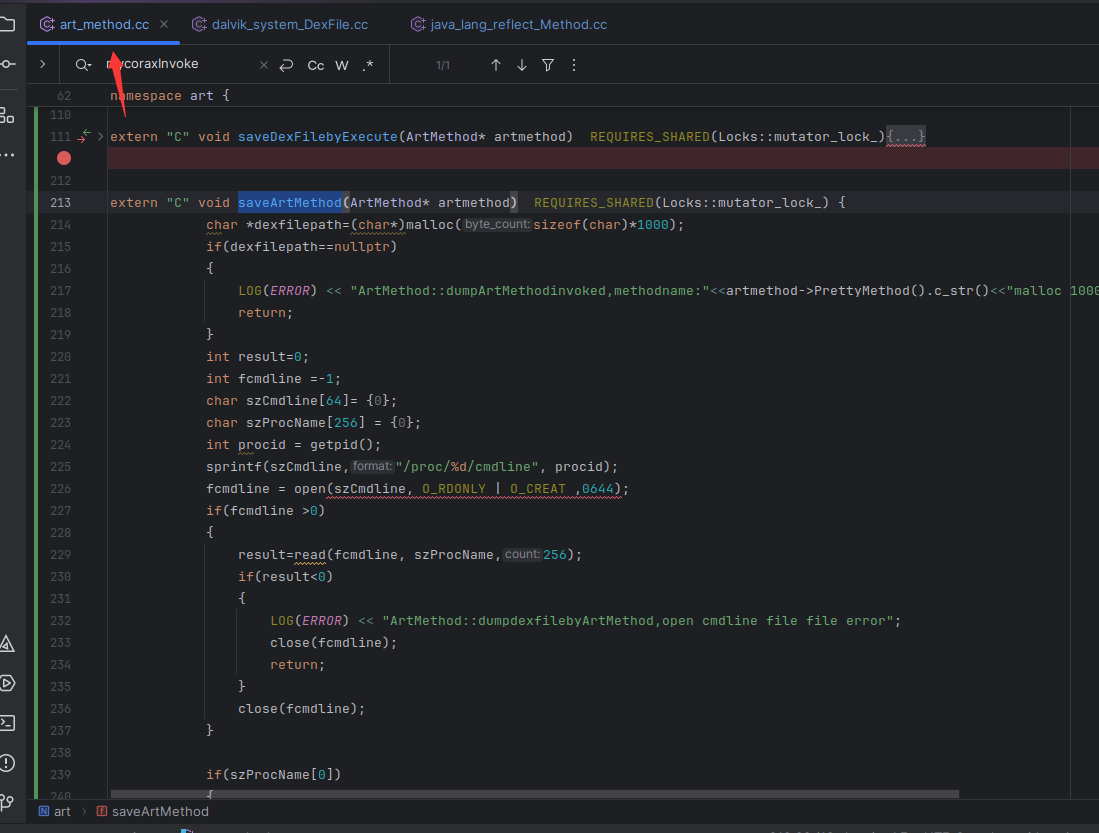
Task: Toggle Match Case search option
Action: pos(315,65)
